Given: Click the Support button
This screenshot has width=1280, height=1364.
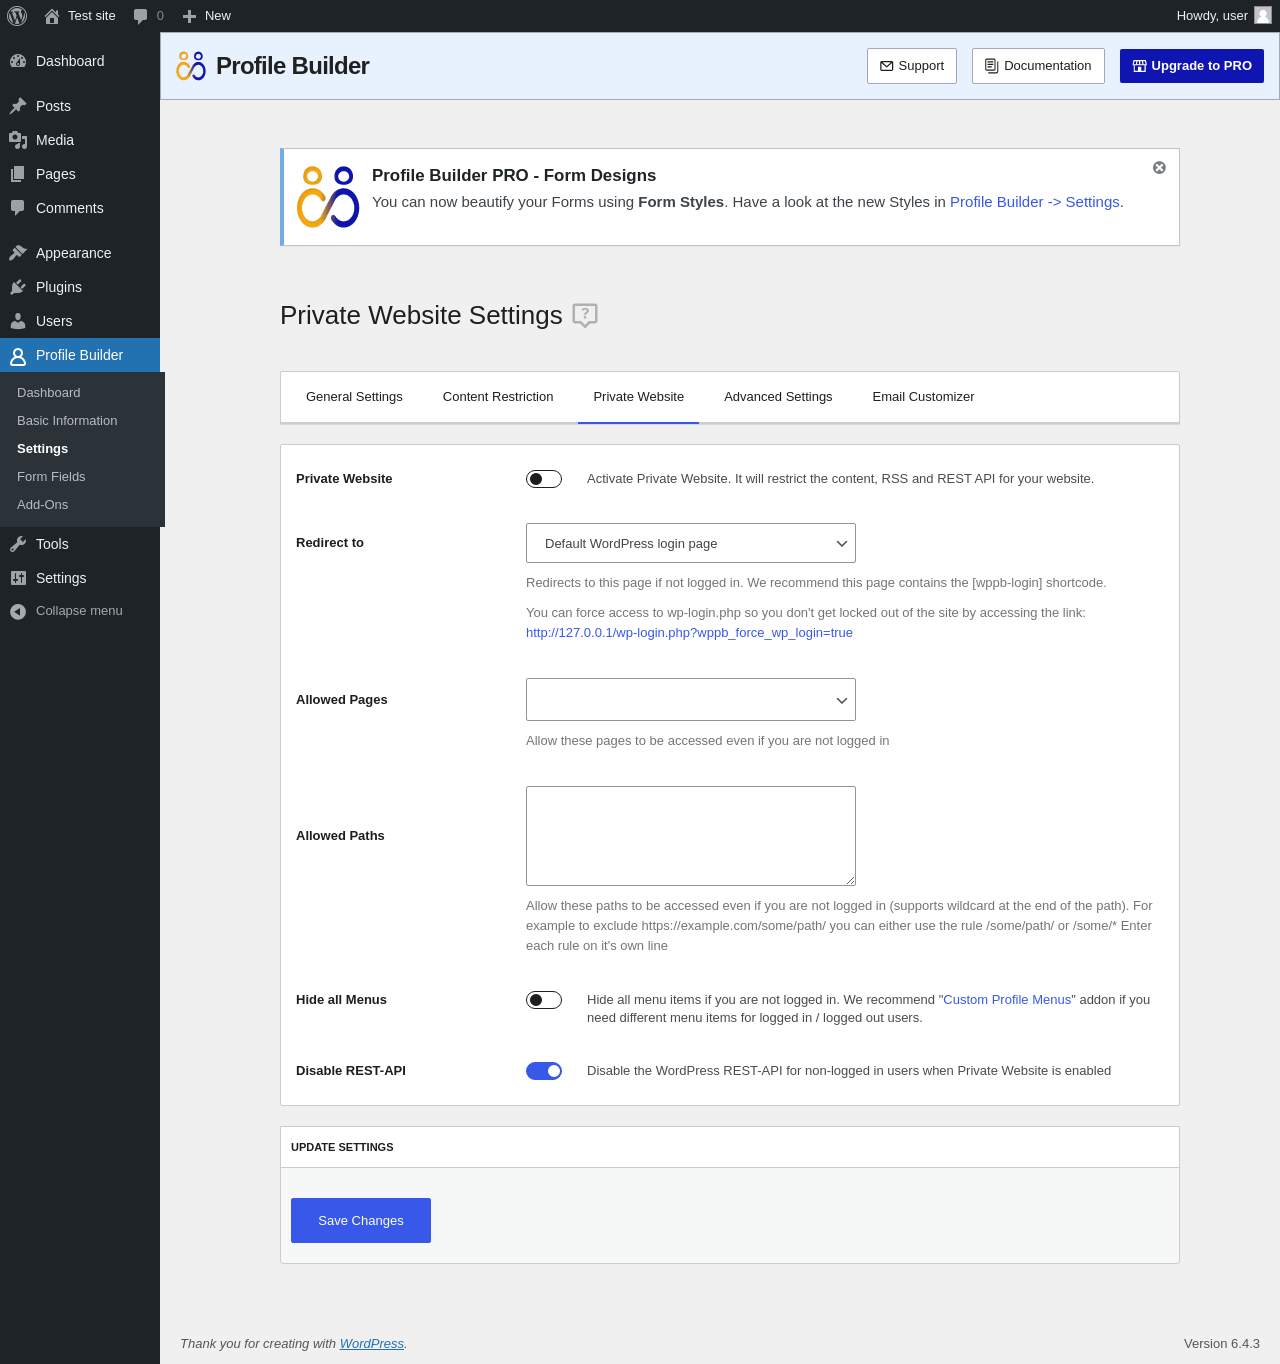Looking at the screenshot, I should (x=912, y=66).
